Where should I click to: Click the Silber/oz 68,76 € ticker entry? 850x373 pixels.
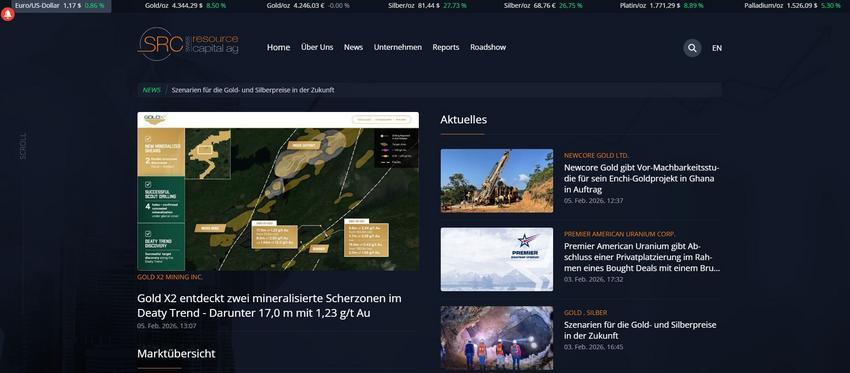(543, 6)
